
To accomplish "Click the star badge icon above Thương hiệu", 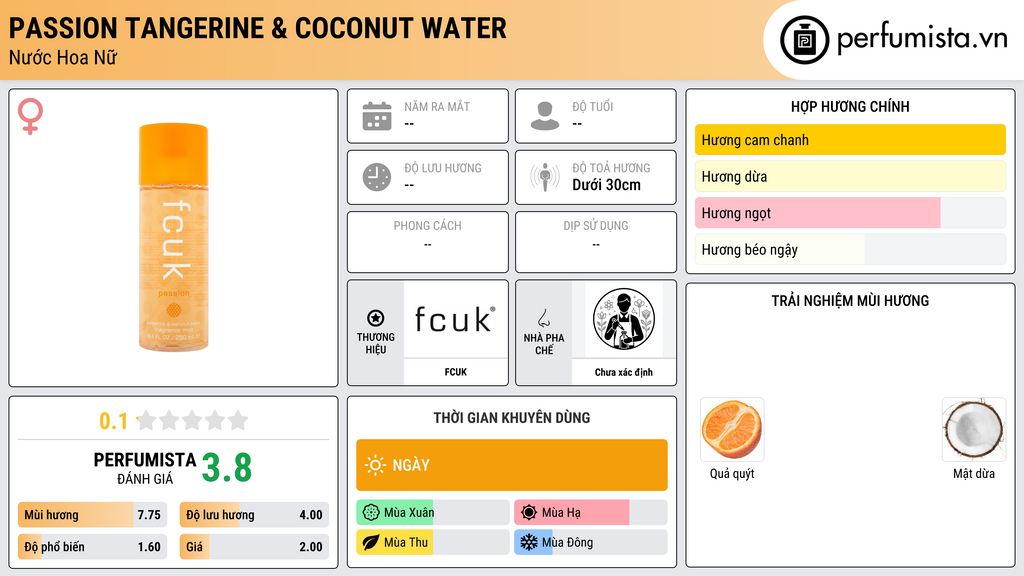I will point(376,318).
